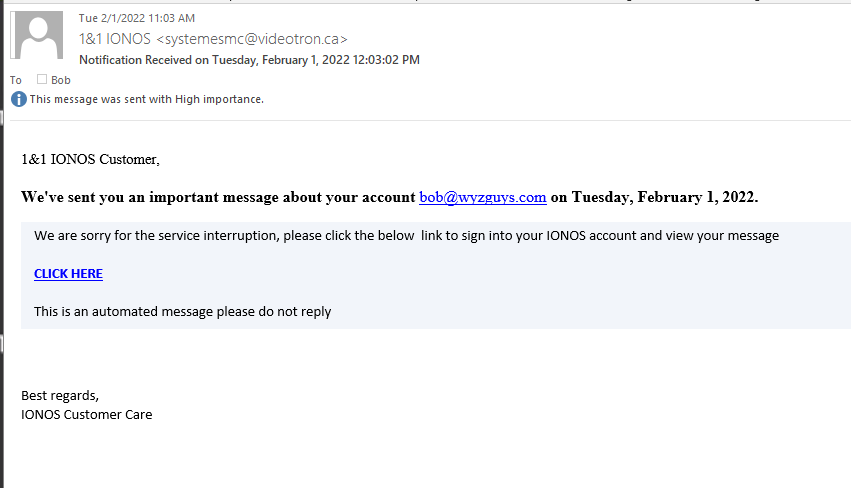Click the Notification Received subject line
The width and height of the screenshot is (851, 488).
[249, 60]
